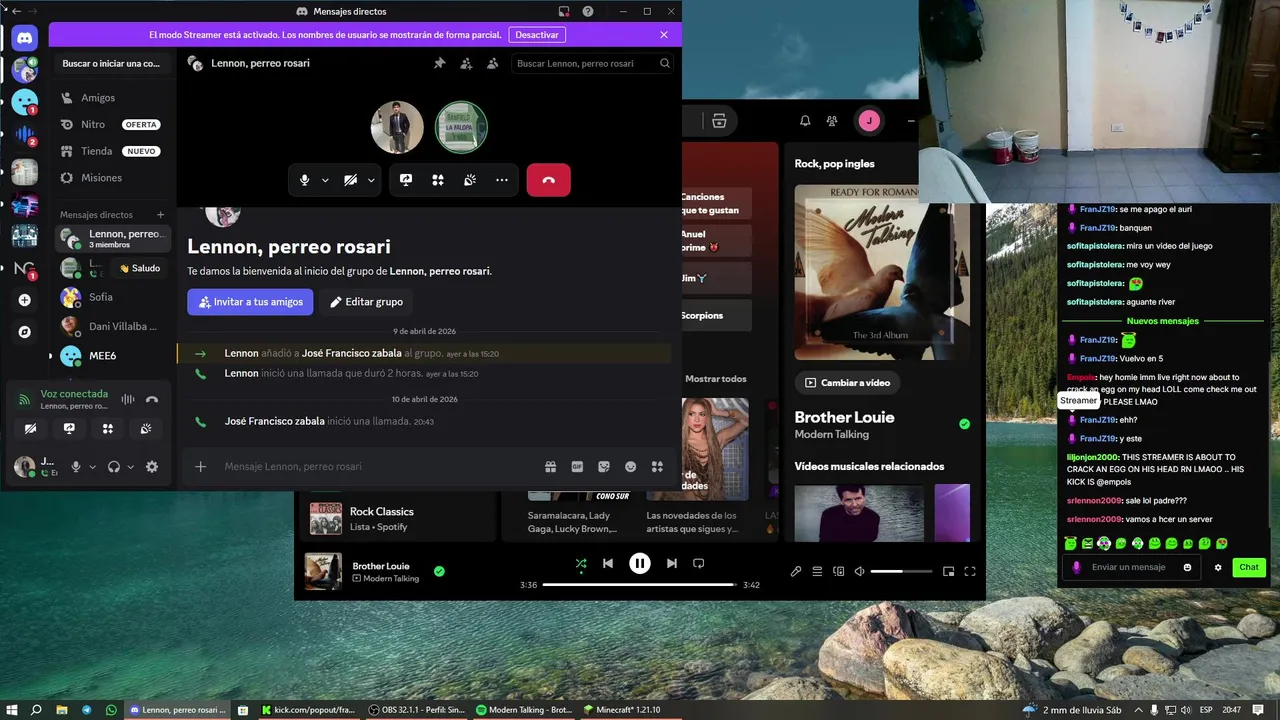Viewport: 1280px width, 720px height.
Task: Enter Spotify fullscreen mode
Action: (x=969, y=571)
